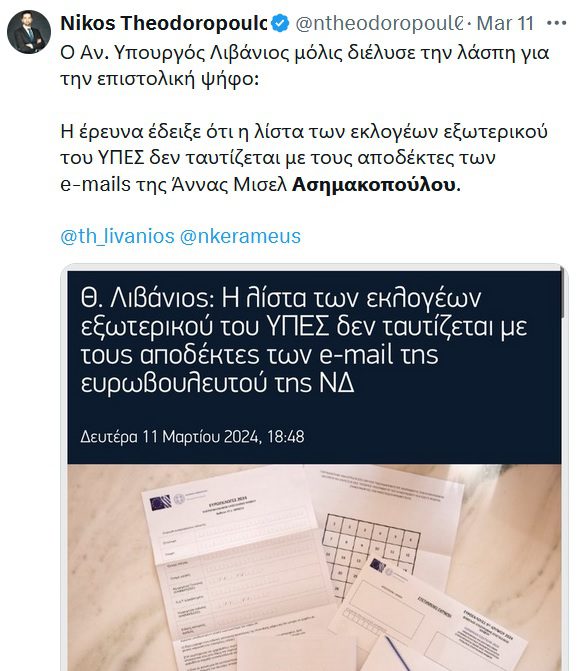Click the EU flag logo on form

pyautogui.click(x=160, y=503)
